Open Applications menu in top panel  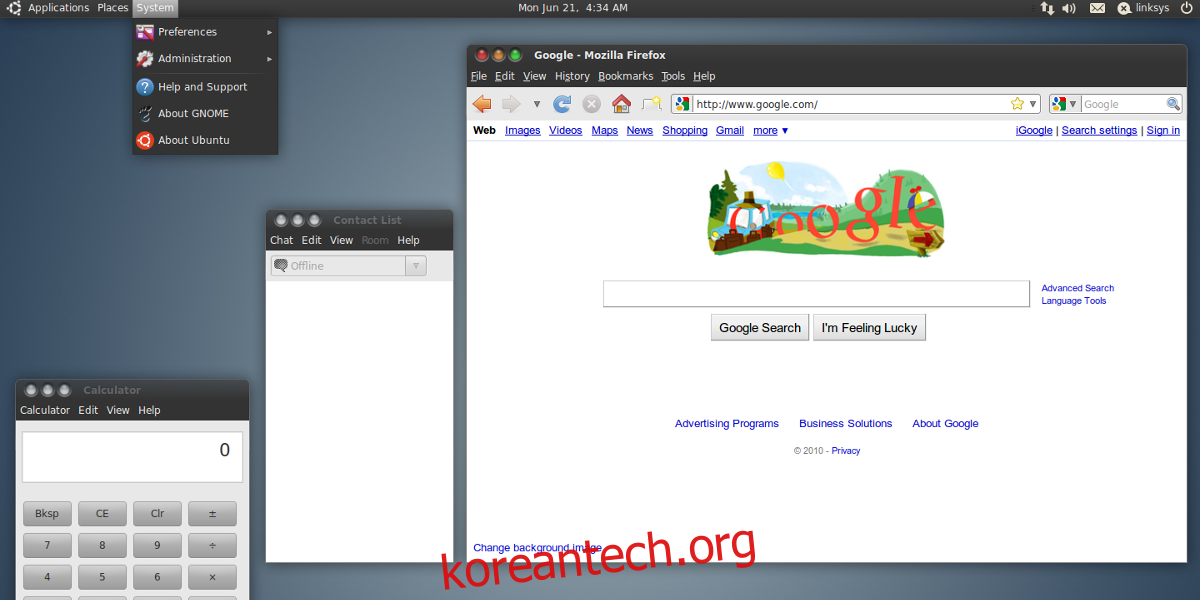[58, 8]
